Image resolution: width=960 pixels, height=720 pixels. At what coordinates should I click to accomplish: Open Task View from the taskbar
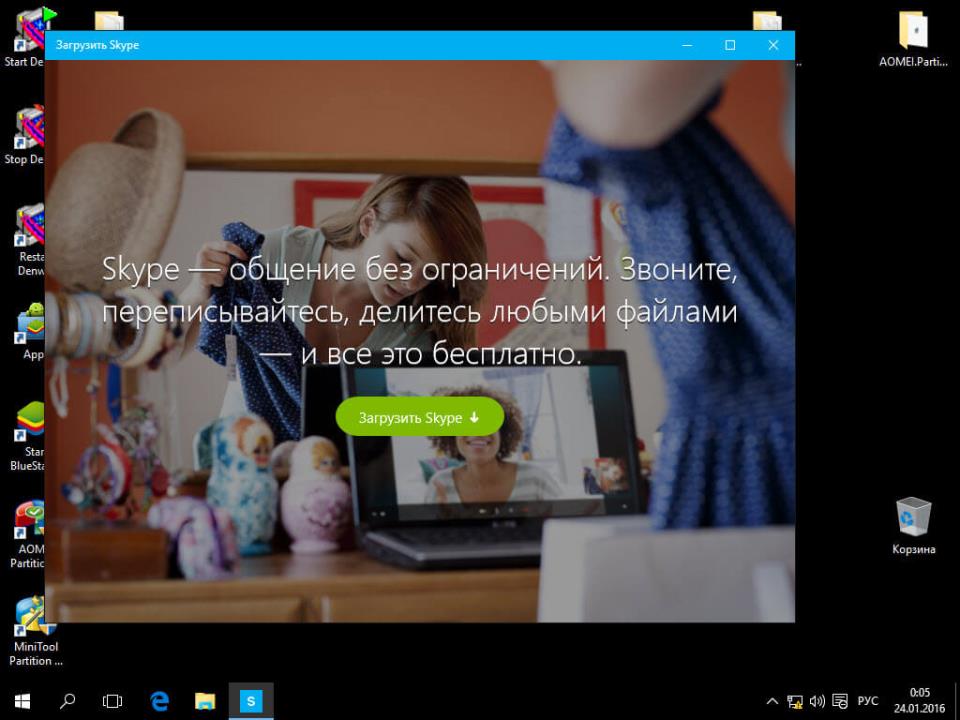tap(113, 701)
